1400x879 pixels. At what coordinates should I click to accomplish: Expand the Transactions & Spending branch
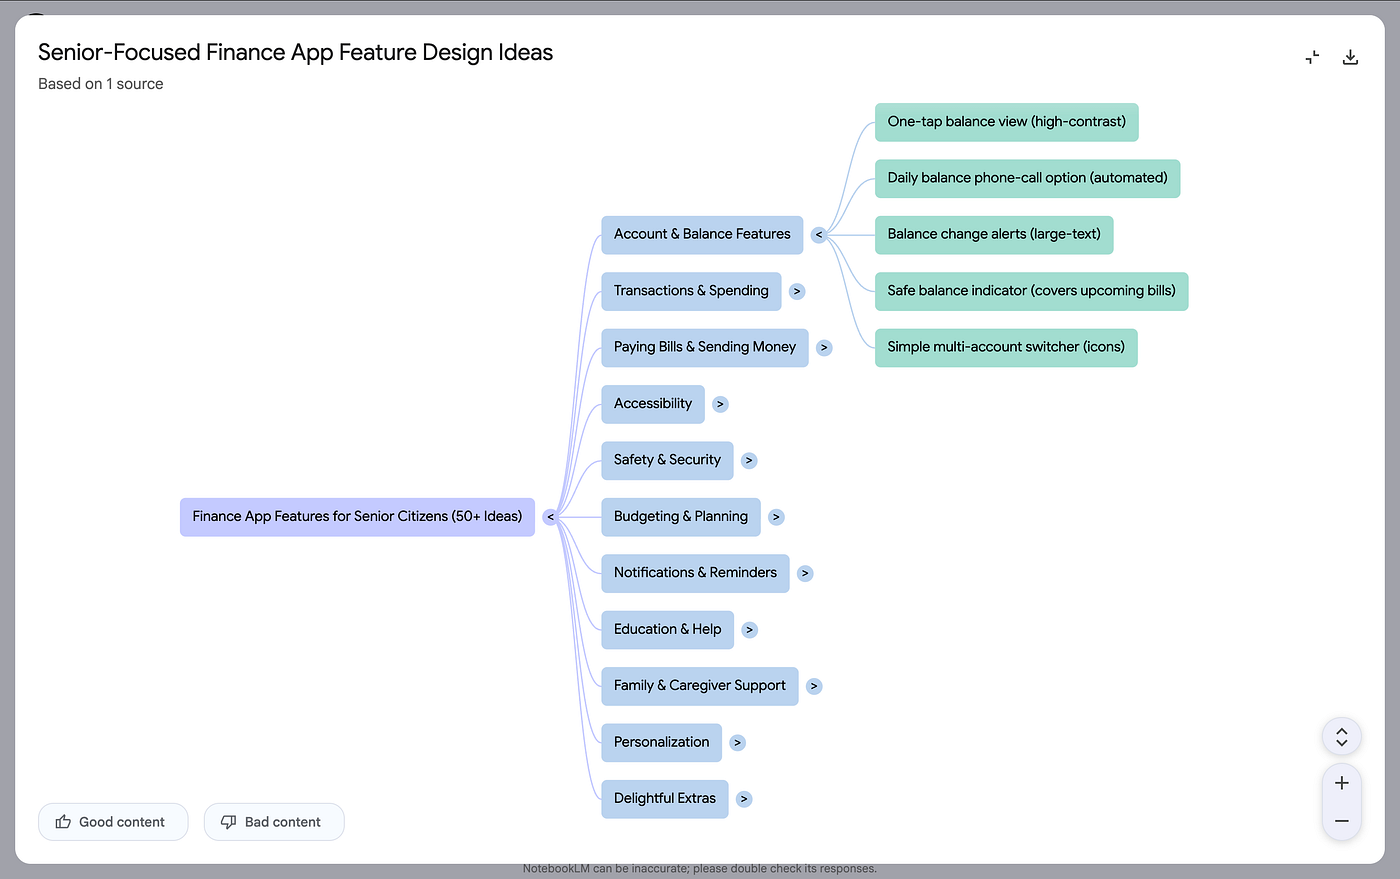click(x=797, y=291)
